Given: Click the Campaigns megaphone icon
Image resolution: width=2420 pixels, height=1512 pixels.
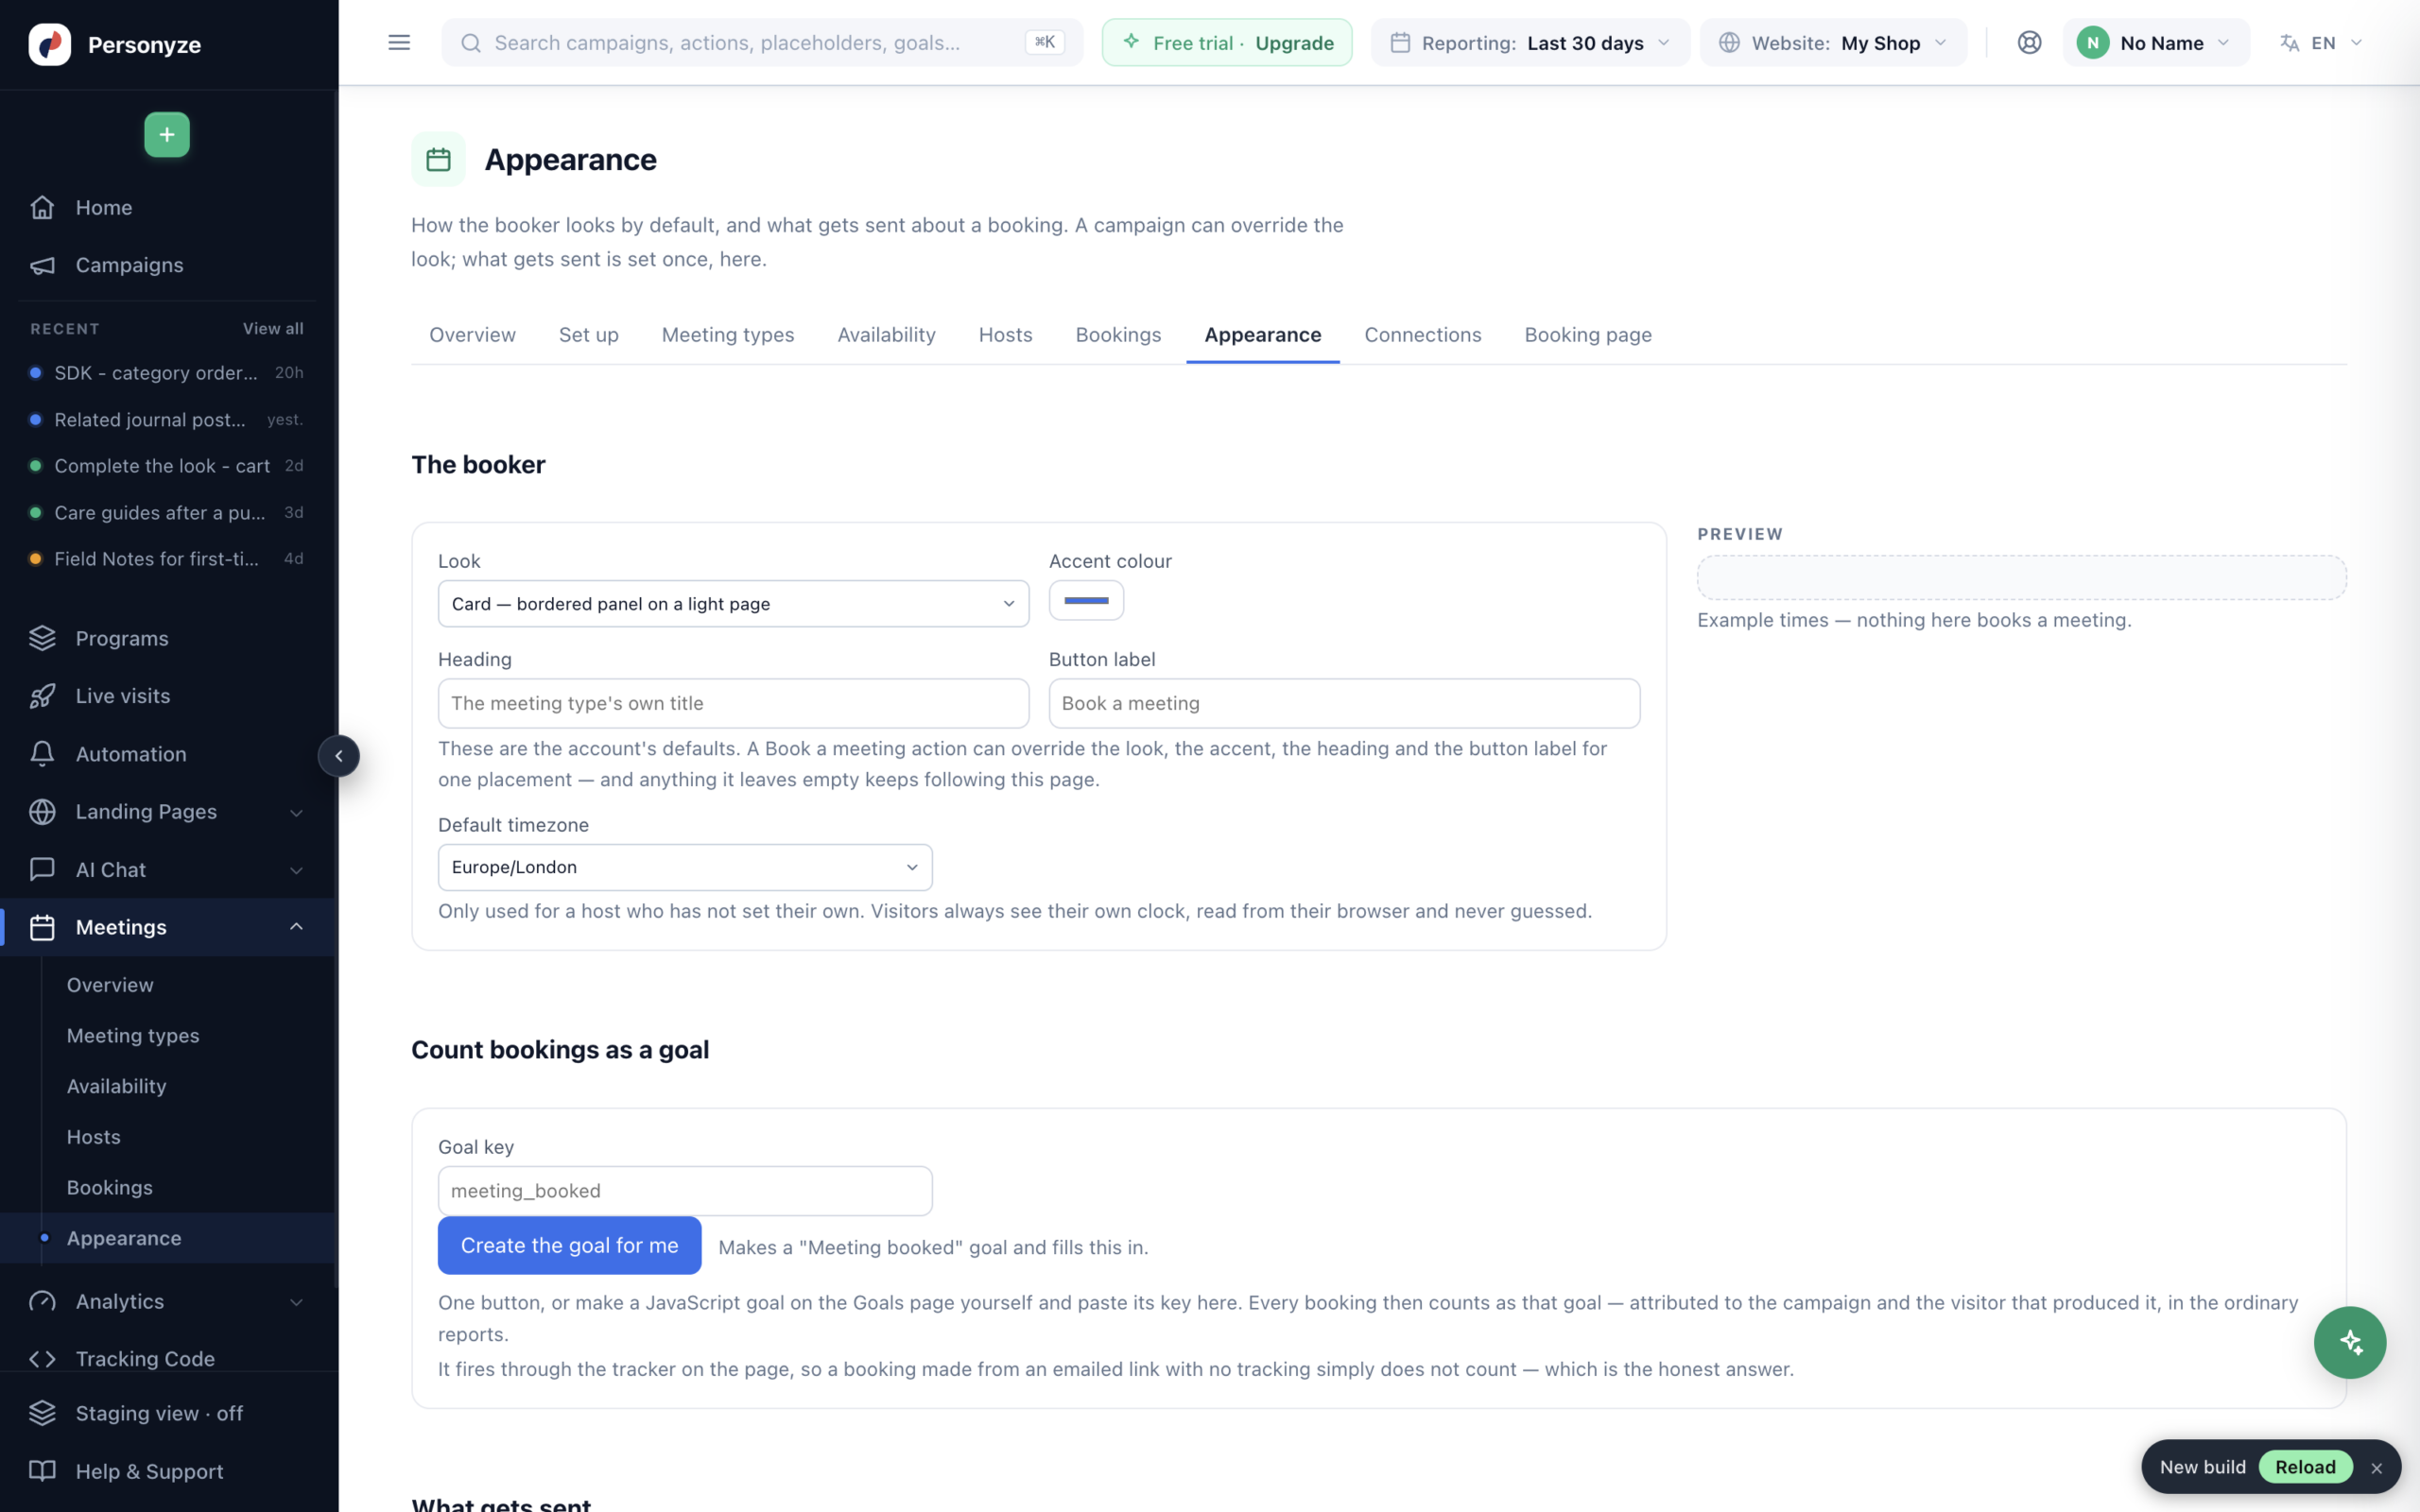Looking at the screenshot, I should click(x=42, y=265).
